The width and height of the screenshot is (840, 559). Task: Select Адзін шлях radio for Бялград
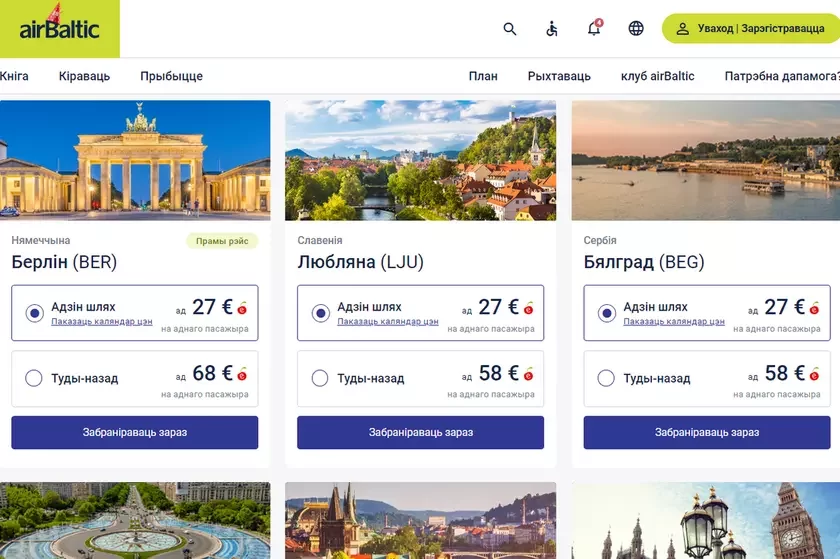(606, 313)
